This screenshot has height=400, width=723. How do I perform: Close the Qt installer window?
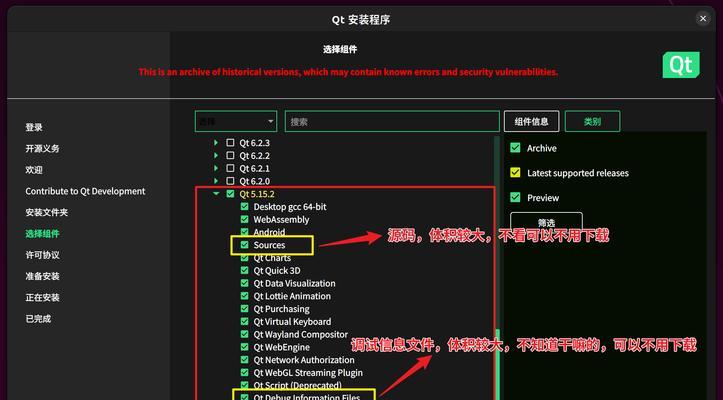coord(703,19)
